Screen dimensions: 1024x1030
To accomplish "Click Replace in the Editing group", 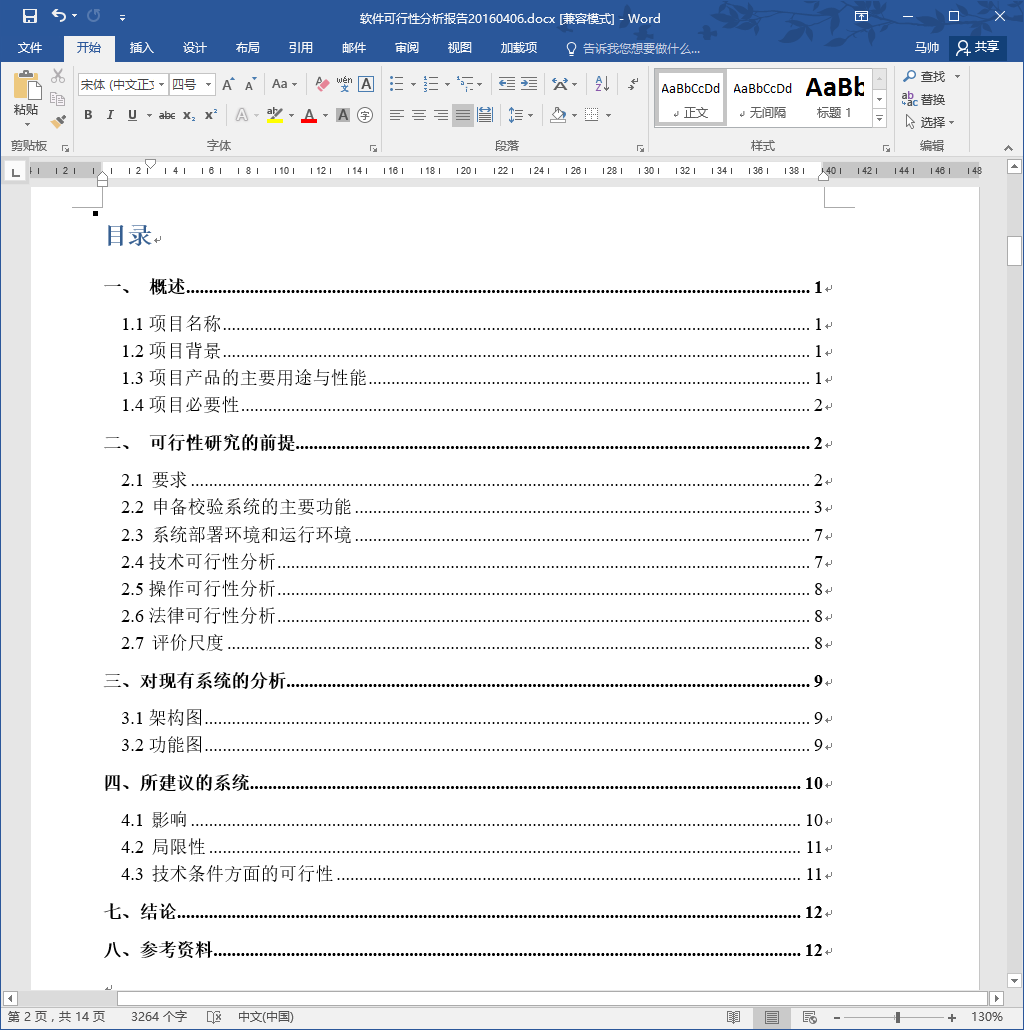I will point(924,99).
